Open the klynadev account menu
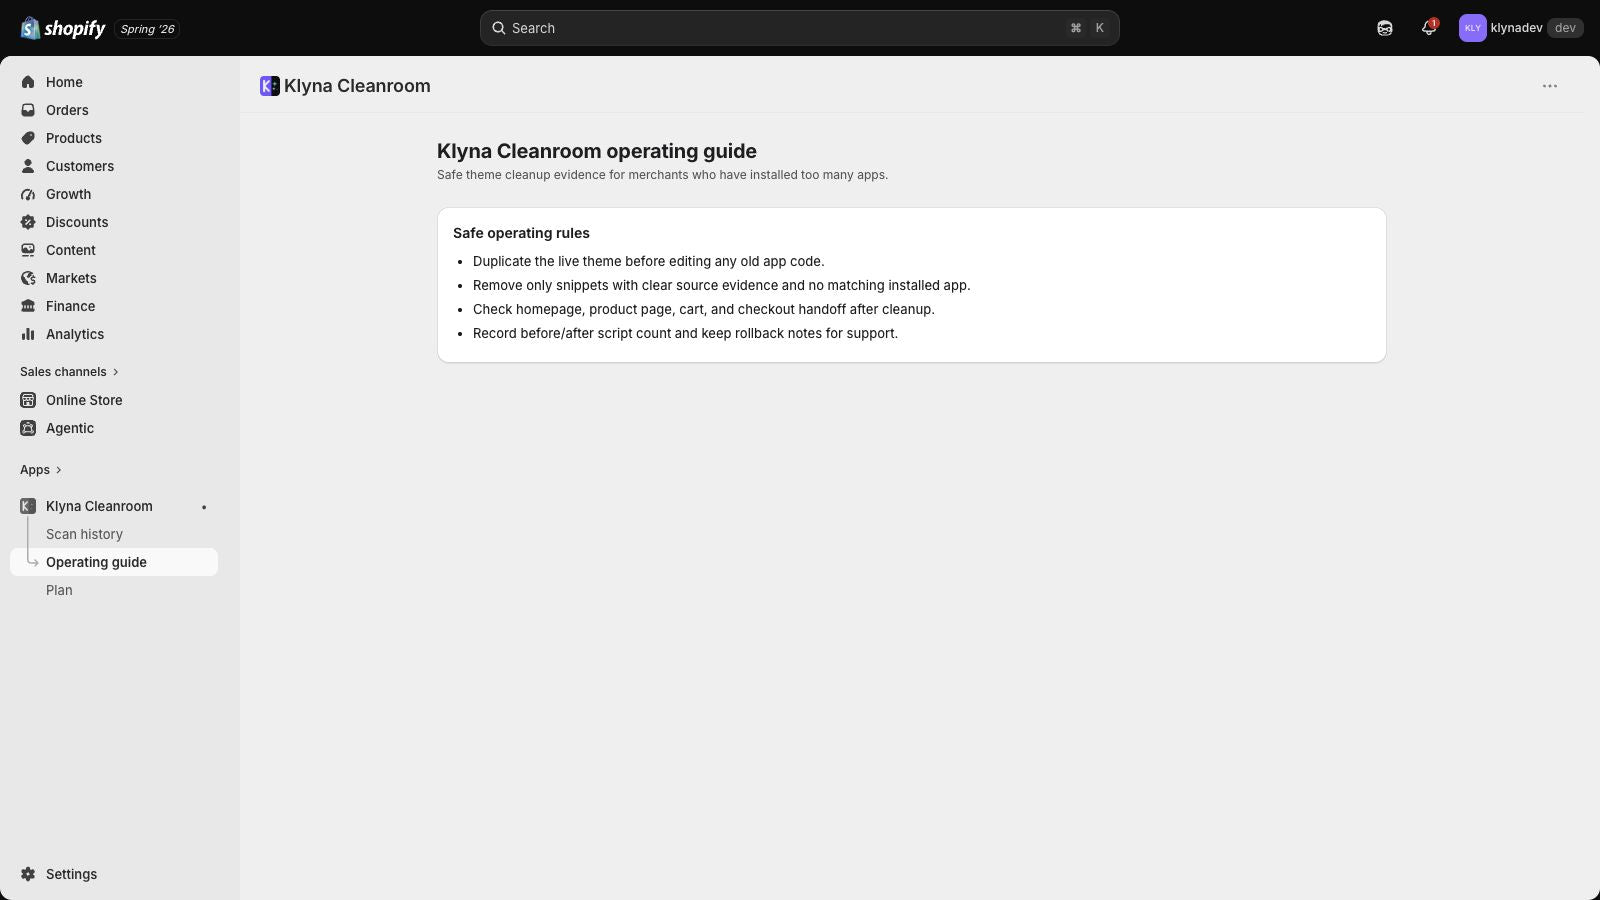 pos(1521,28)
